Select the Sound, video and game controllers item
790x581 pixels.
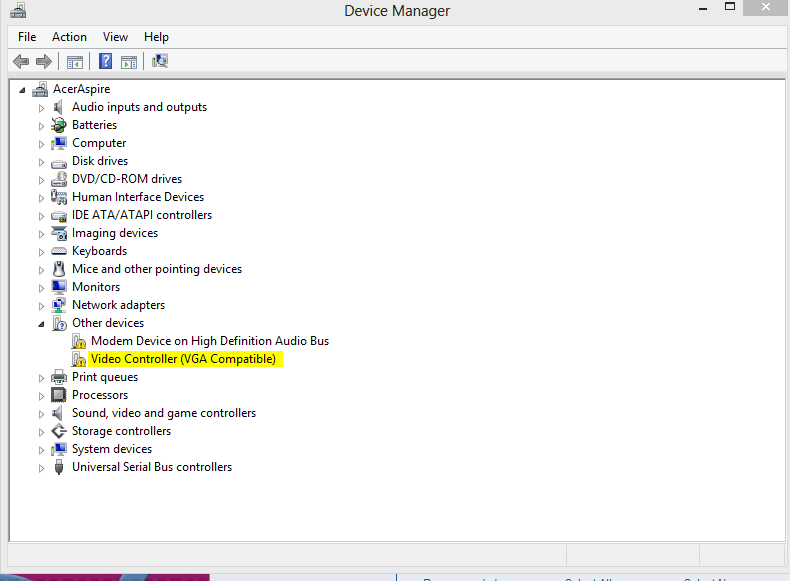coord(163,413)
